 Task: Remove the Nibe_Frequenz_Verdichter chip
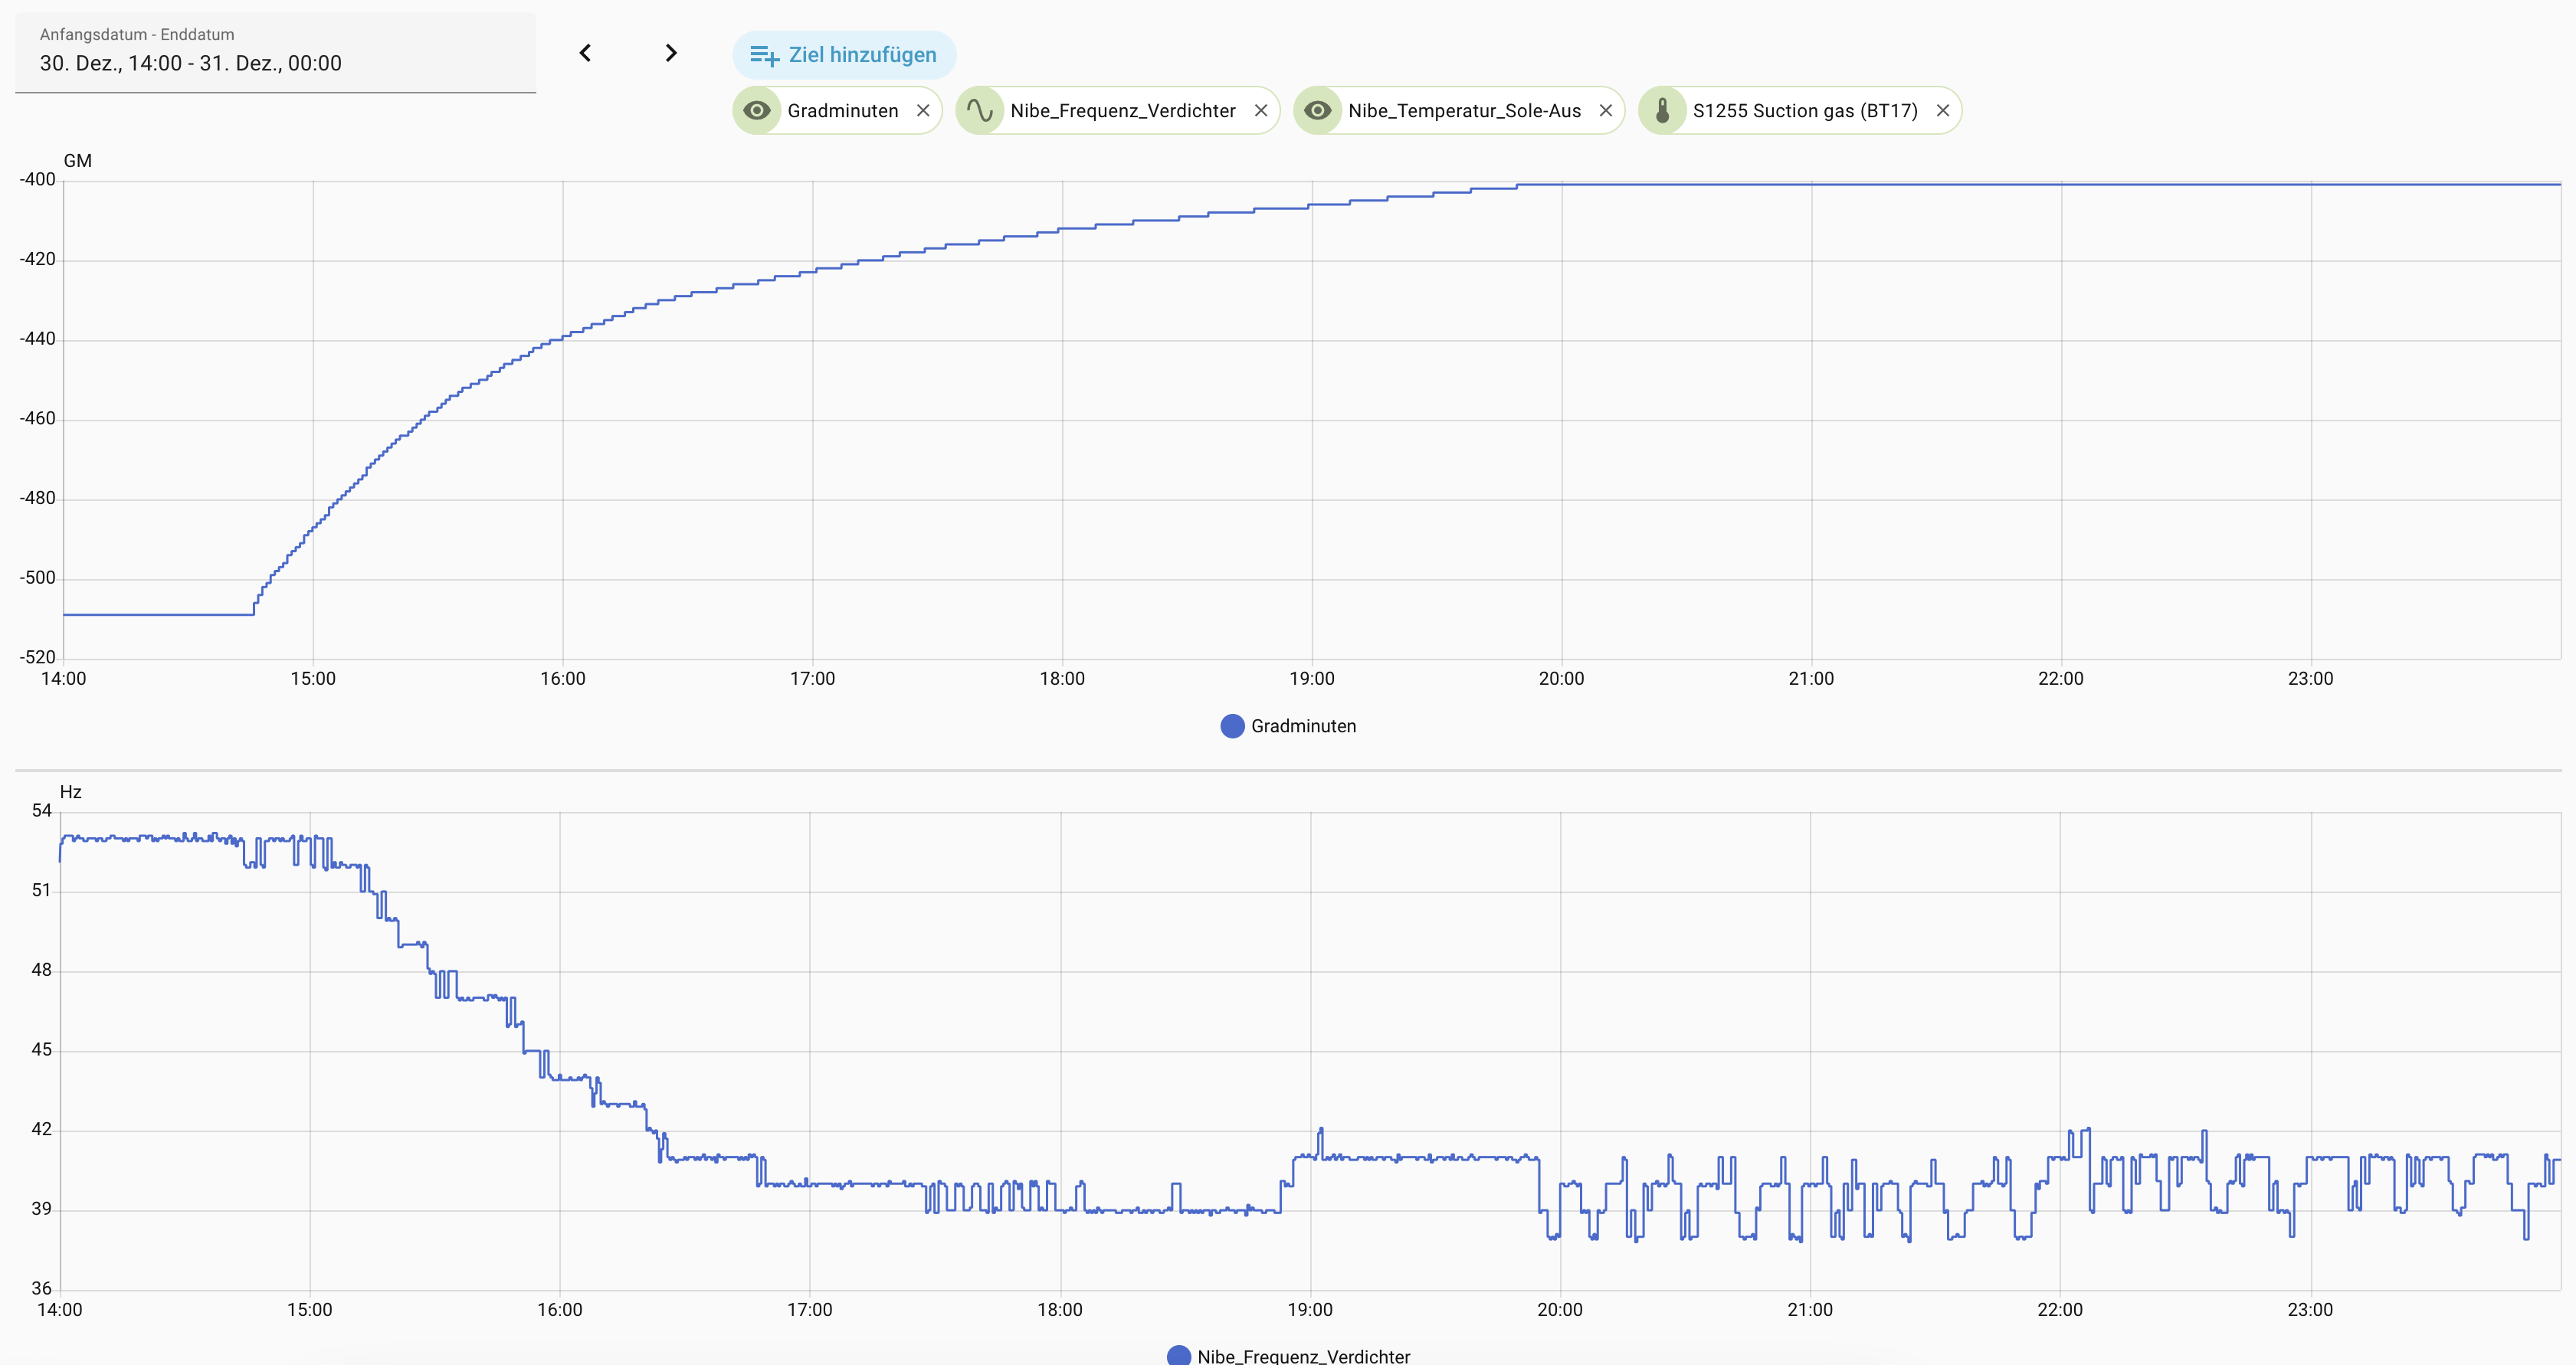(x=1261, y=110)
